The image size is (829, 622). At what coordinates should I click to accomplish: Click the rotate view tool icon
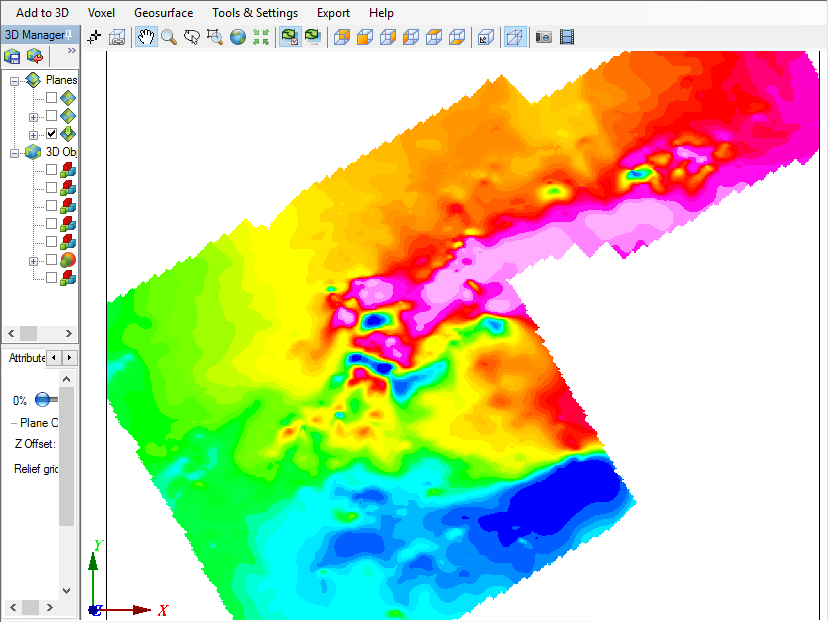coord(191,37)
